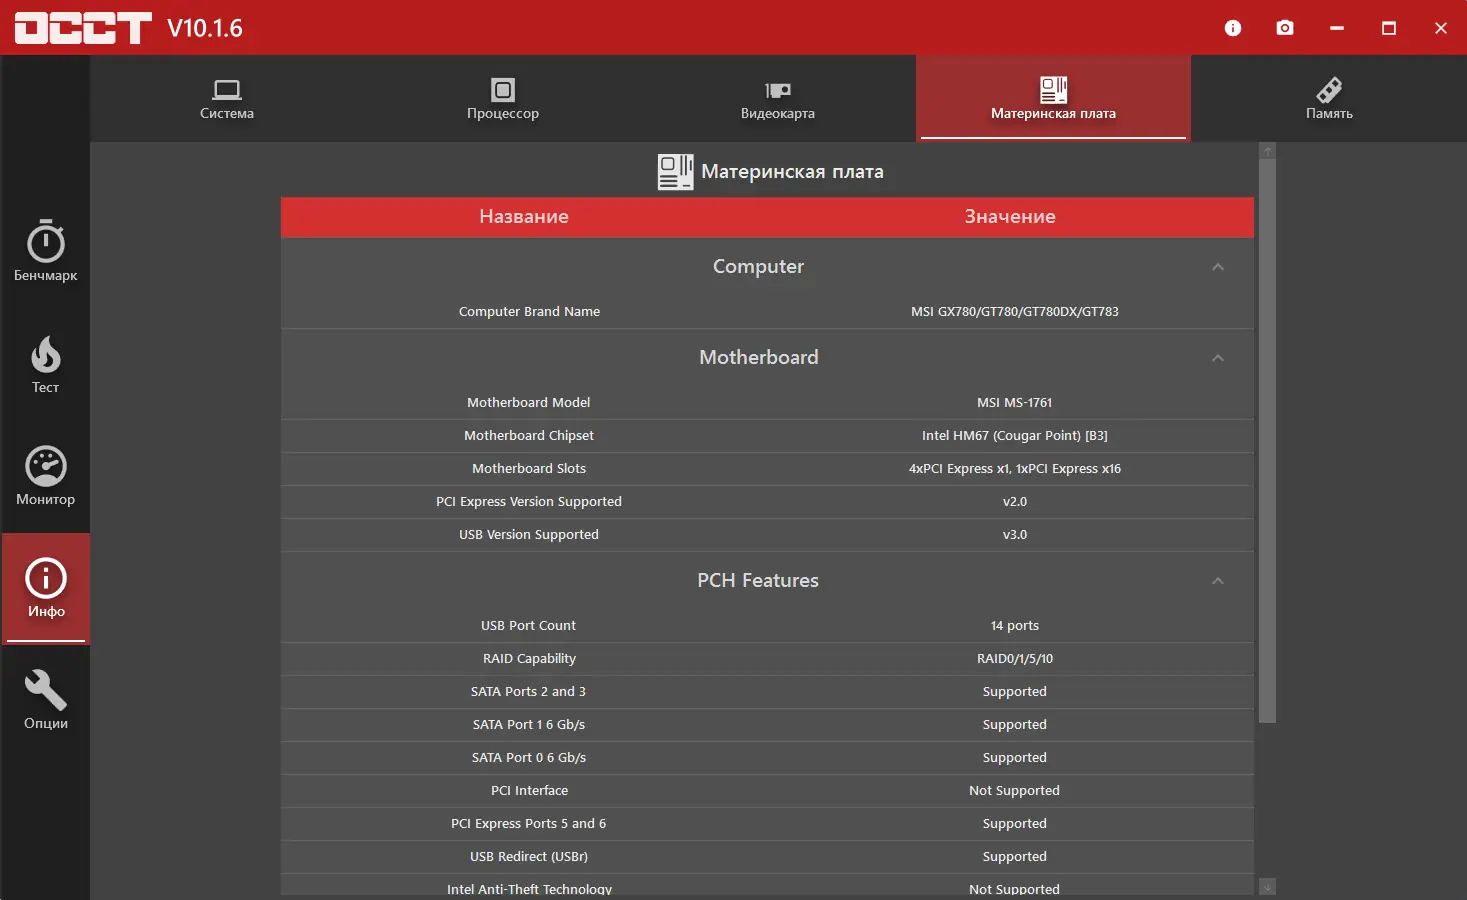
Task: Click the USB Version Supported label
Action: coord(528,535)
